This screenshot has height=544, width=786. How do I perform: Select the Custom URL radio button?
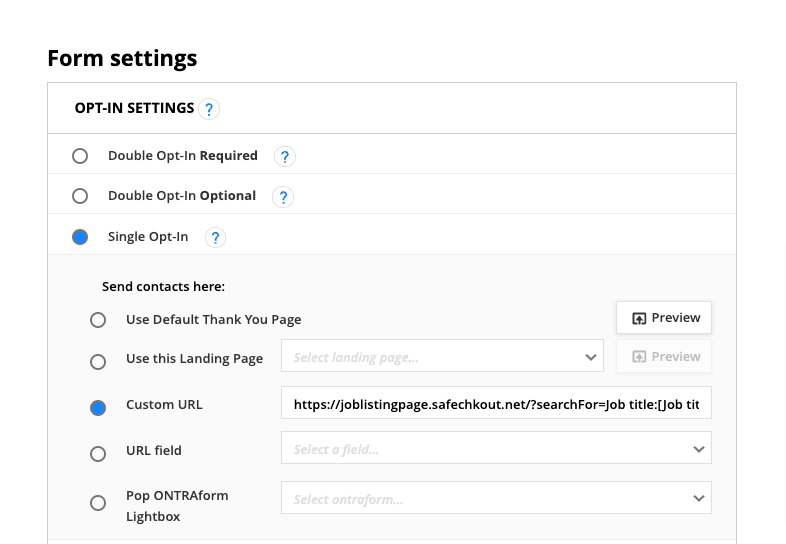98,408
